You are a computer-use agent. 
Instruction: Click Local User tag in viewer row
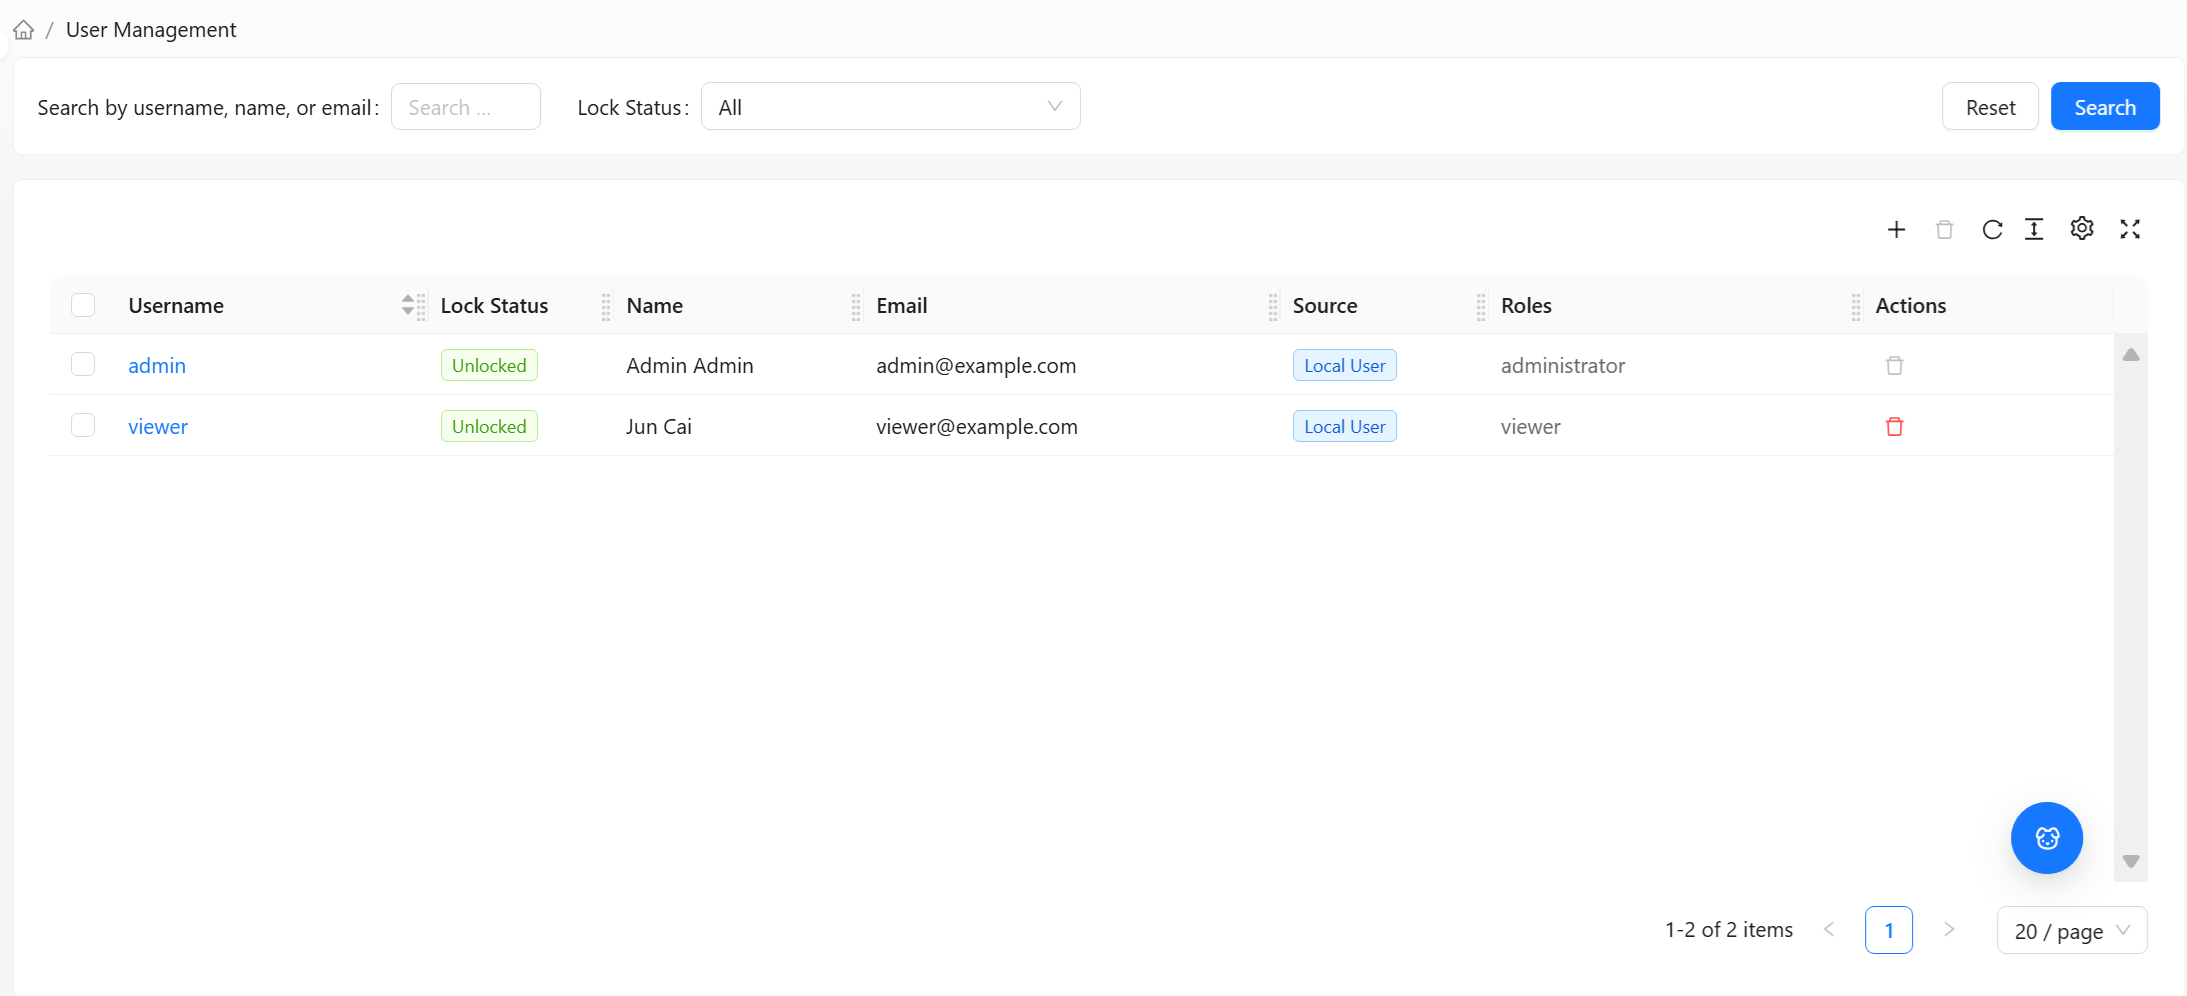1344,426
